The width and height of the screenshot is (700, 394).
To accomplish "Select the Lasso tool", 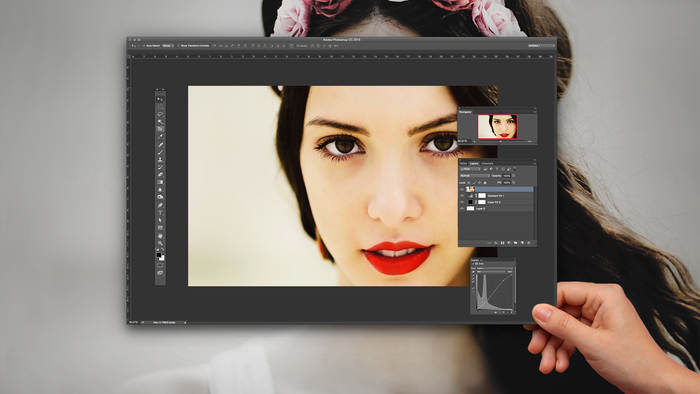I will (160, 114).
